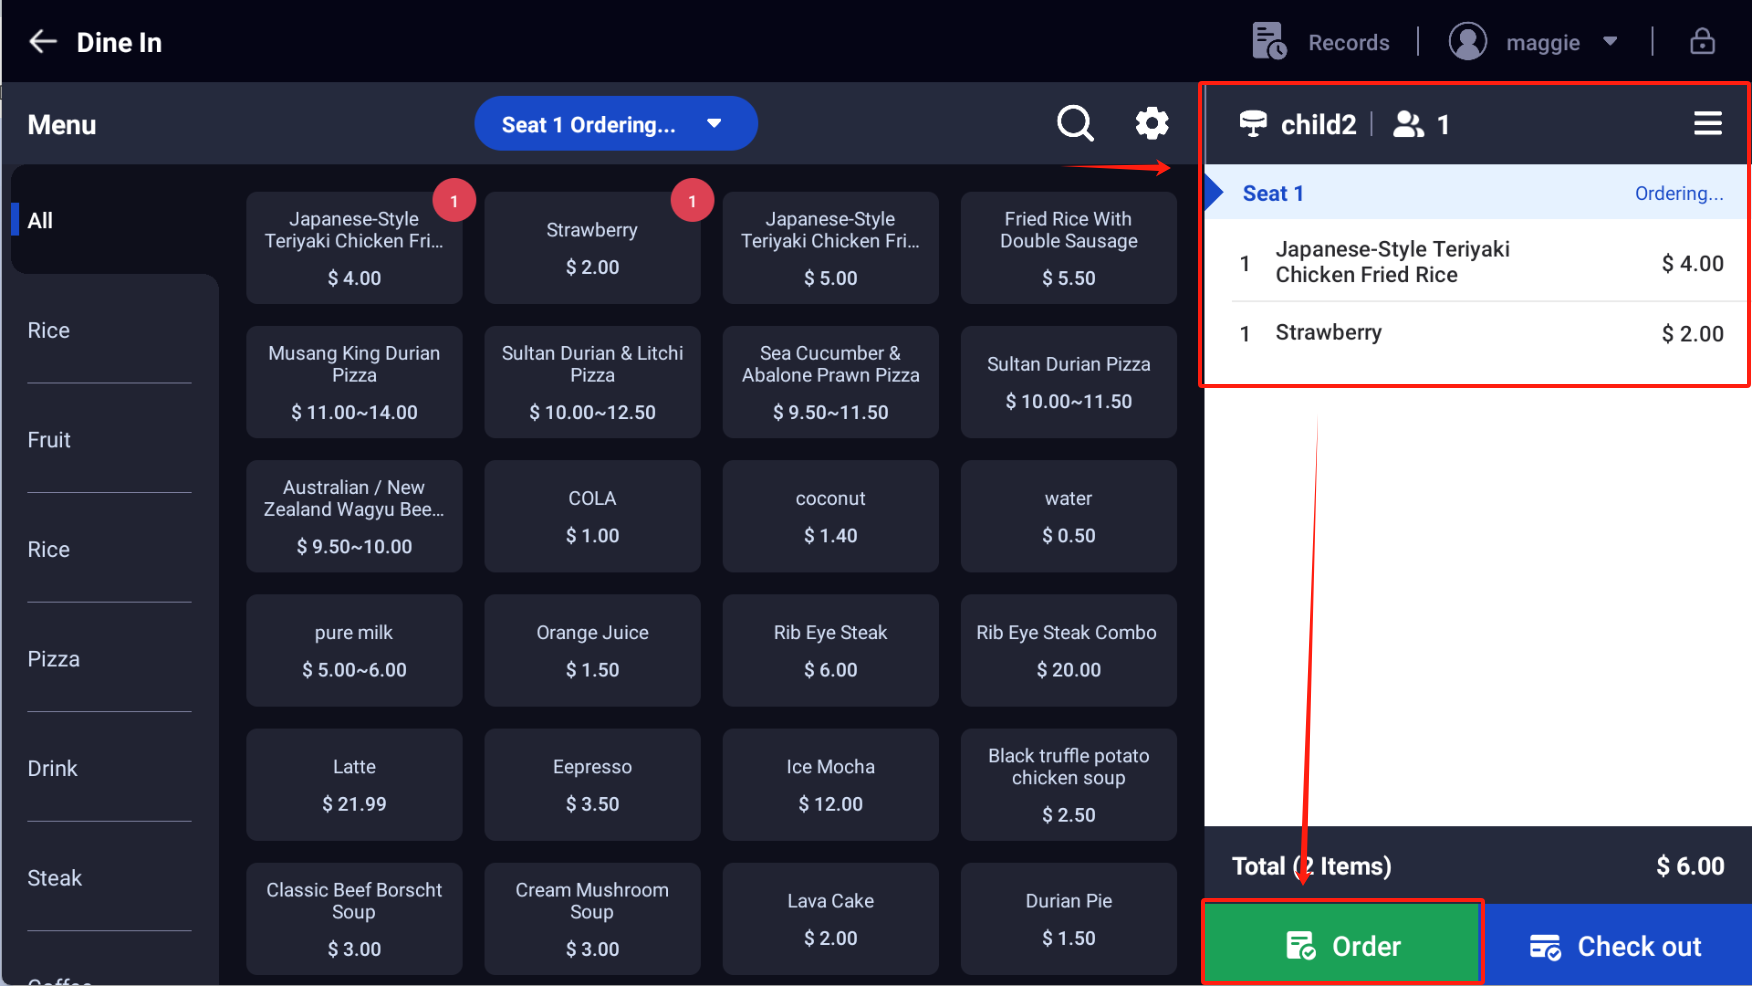This screenshot has width=1752, height=986.
Task: Open the Drink category
Action: tap(53, 768)
